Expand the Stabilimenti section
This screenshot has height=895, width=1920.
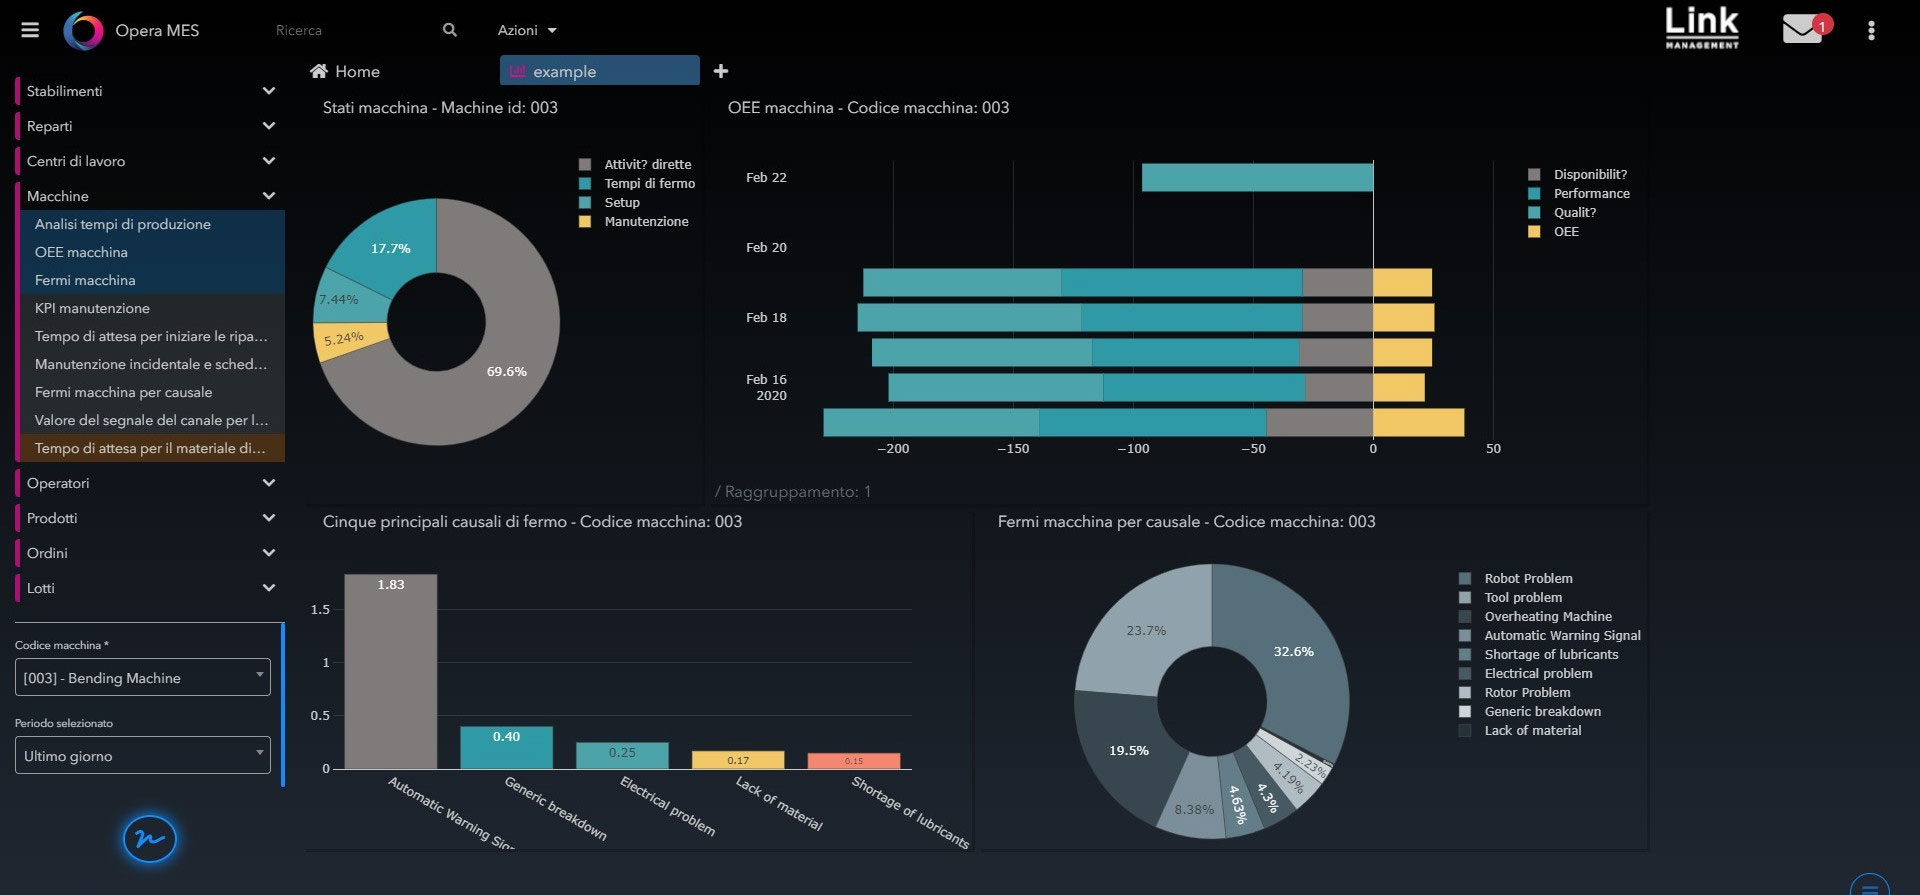pos(150,91)
